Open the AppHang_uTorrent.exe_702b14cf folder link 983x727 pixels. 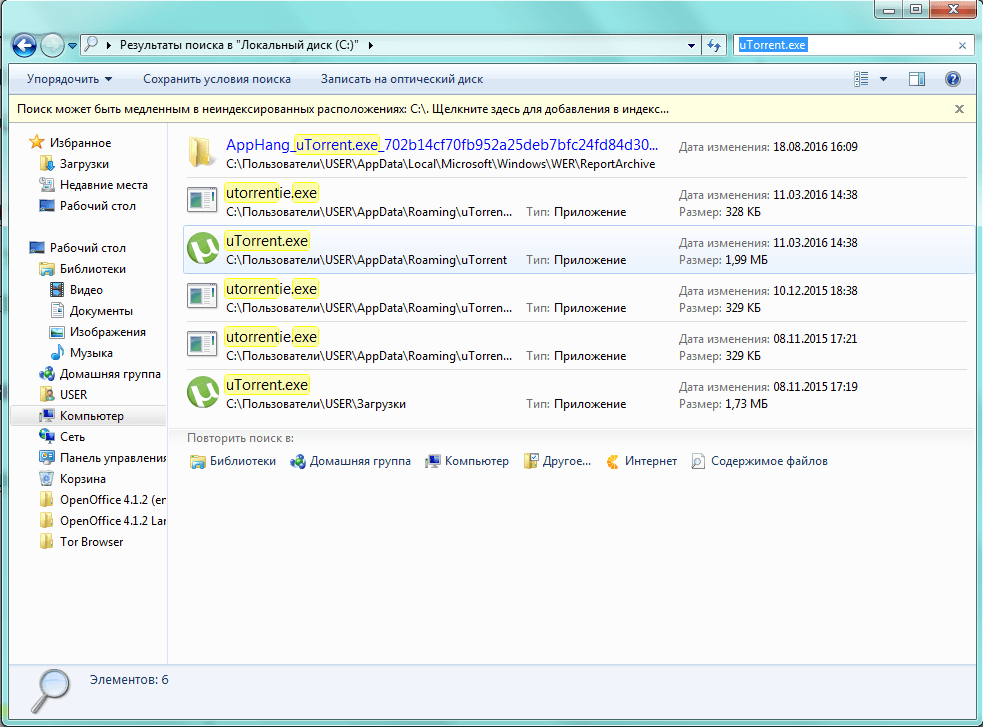coord(442,145)
